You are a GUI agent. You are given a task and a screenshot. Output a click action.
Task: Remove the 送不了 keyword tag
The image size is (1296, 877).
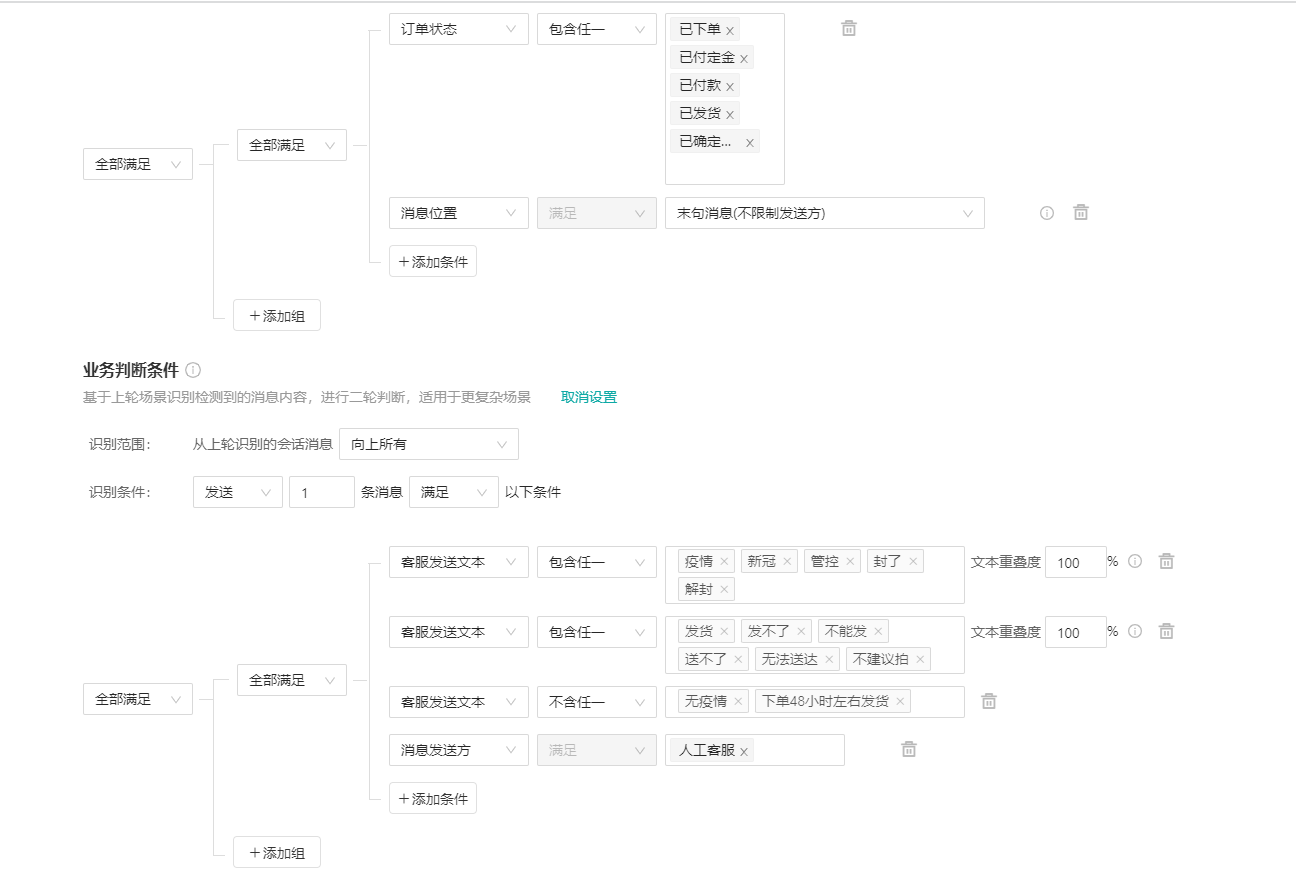(738, 660)
